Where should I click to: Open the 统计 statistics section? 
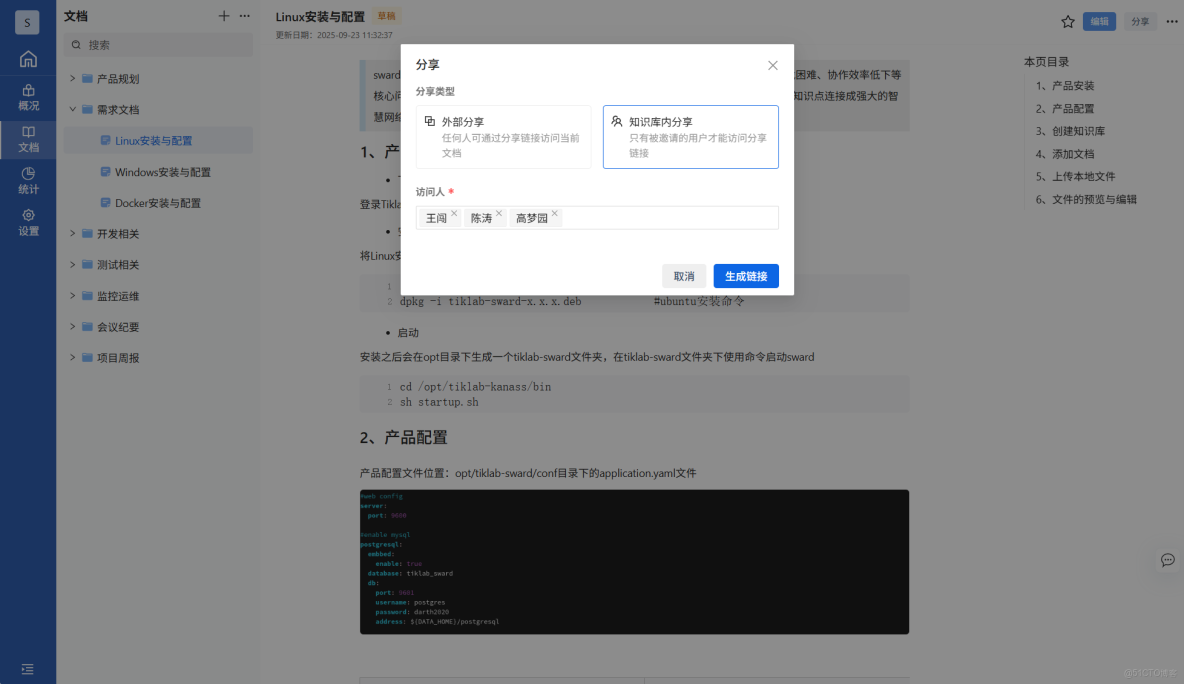click(x=27, y=183)
